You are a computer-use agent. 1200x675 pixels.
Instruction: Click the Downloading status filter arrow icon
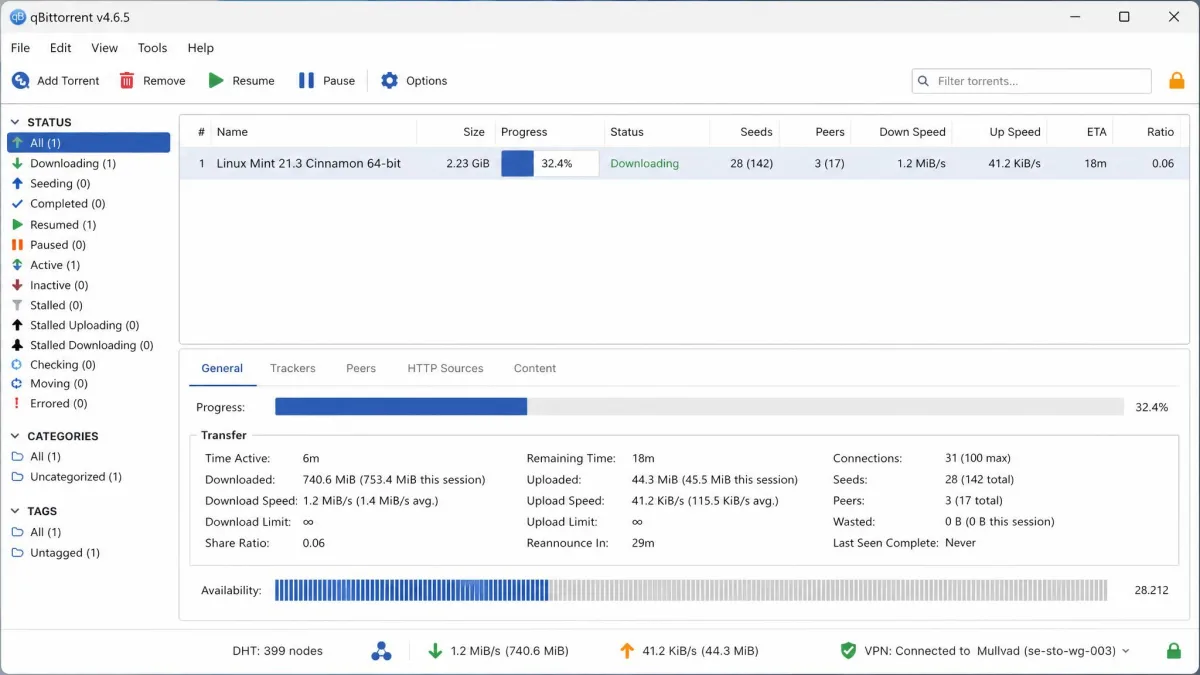tap(17, 164)
